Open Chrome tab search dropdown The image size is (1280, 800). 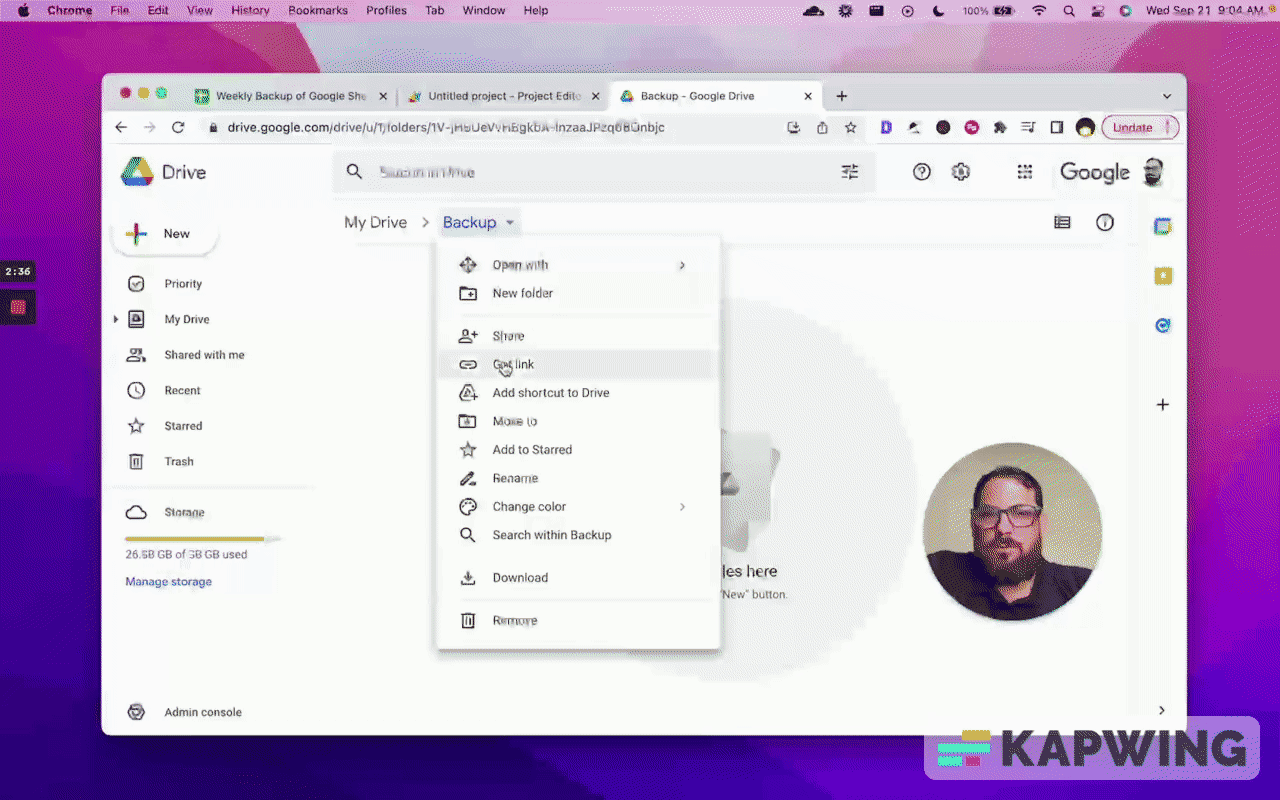pyautogui.click(x=1166, y=96)
